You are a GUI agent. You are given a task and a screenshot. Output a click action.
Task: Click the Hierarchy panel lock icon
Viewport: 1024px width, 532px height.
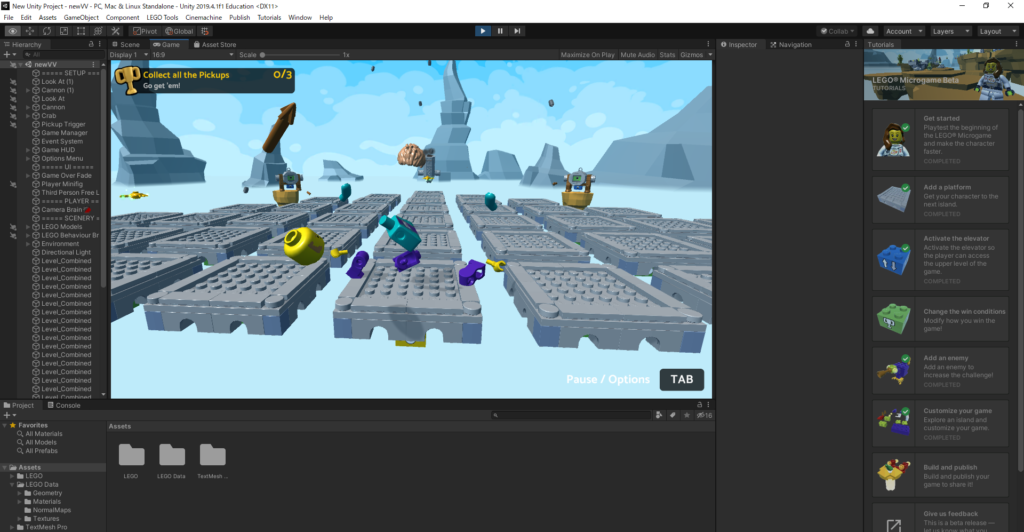[91, 44]
